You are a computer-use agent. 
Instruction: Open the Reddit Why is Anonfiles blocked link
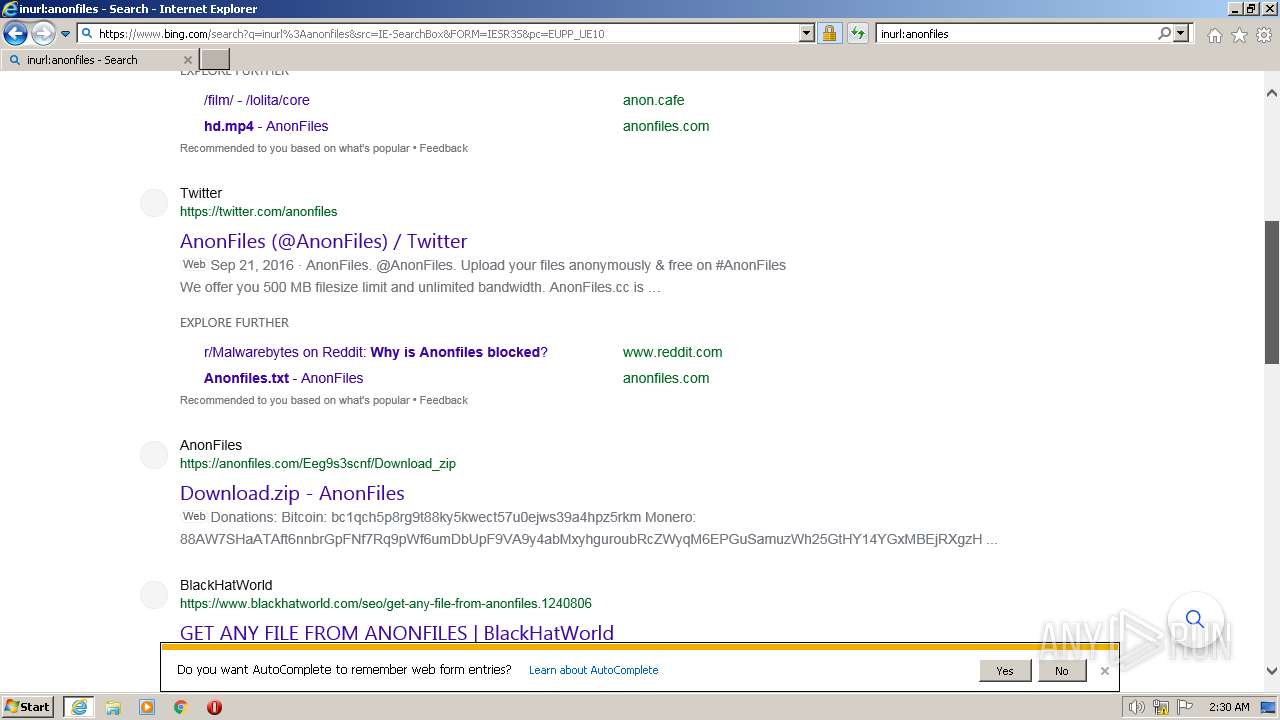(376, 352)
